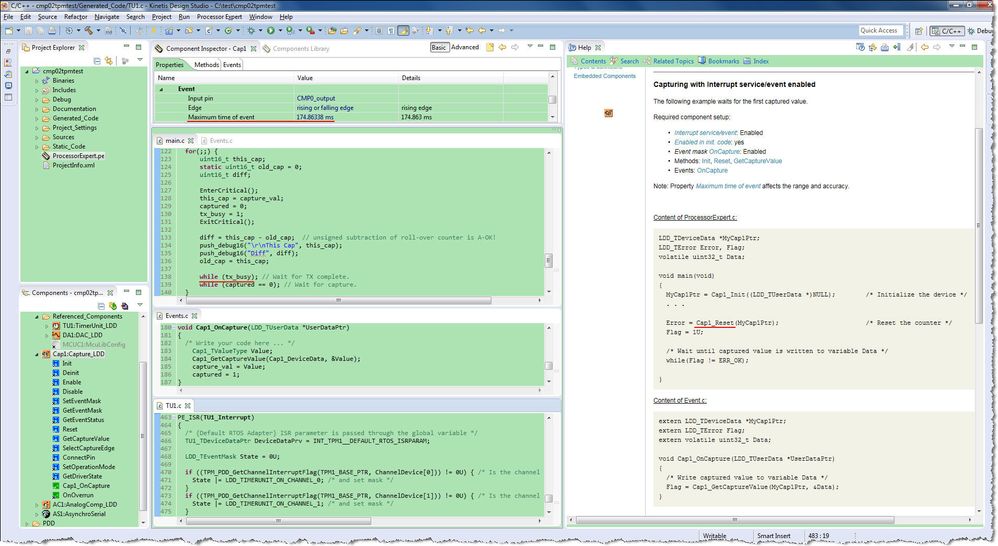Collapse the Event property group
Image resolution: width=998 pixels, height=546 pixels.
(161, 89)
